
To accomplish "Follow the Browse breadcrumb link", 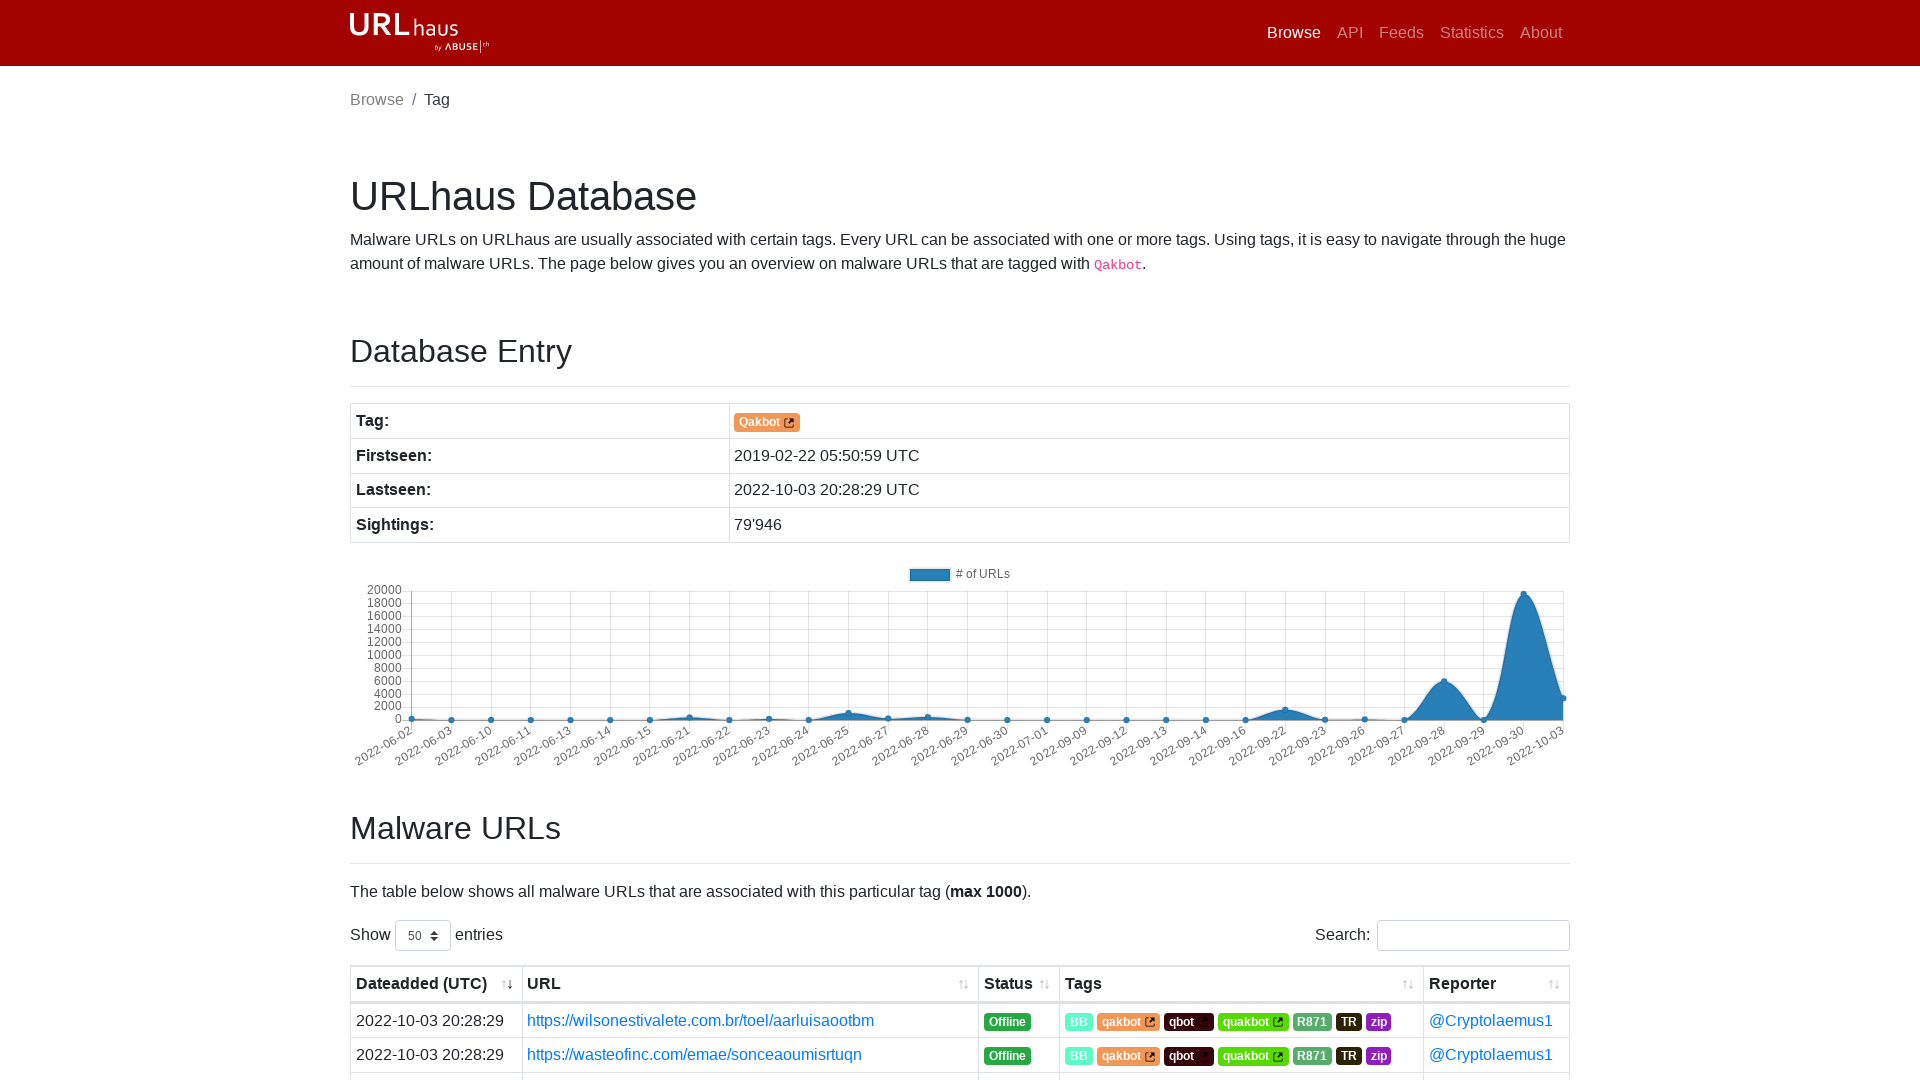I will [376, 99].
